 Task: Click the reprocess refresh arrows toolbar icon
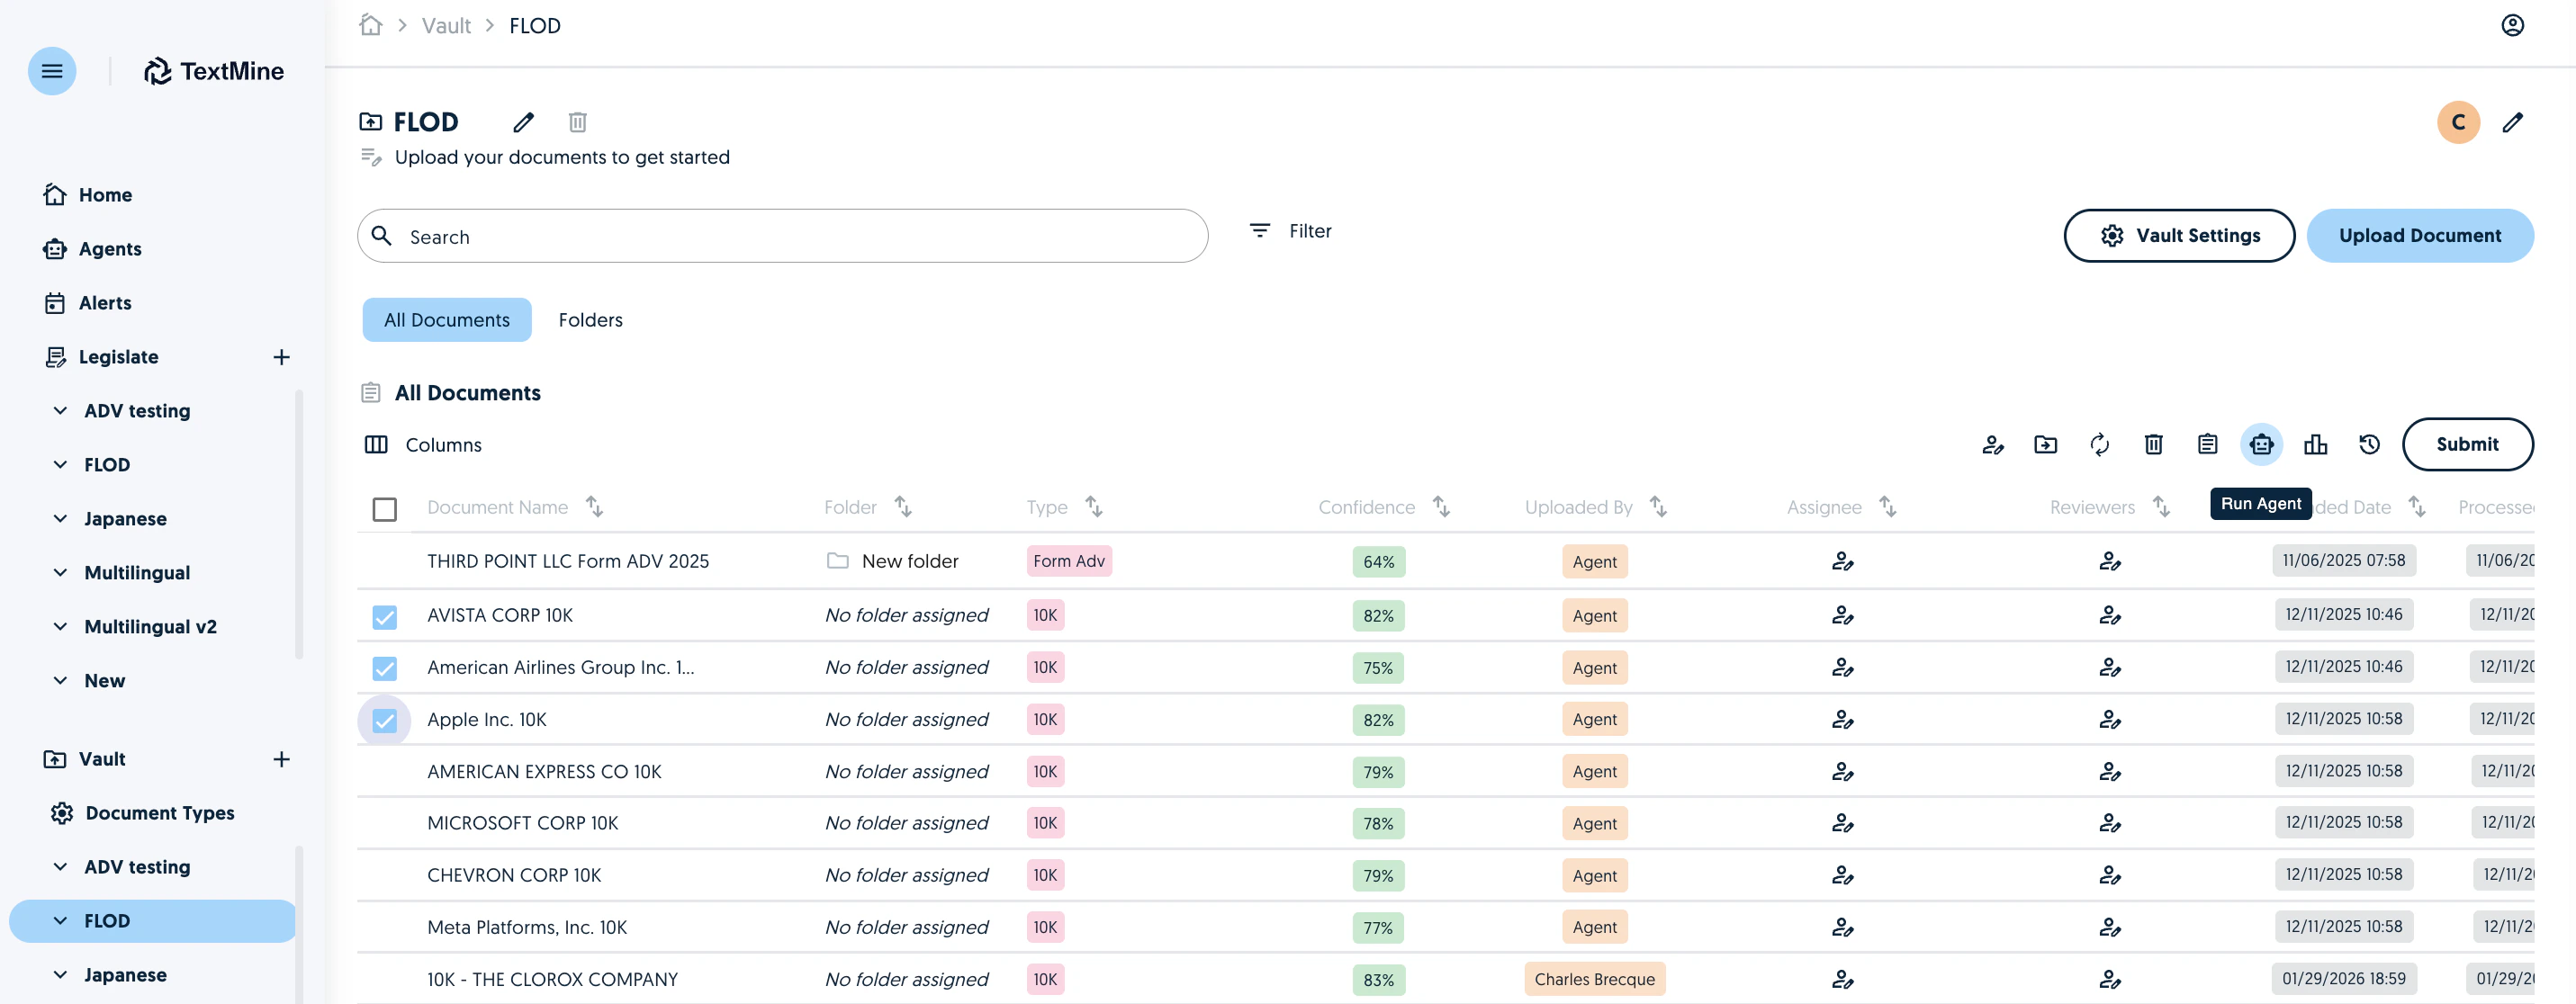point(2100,444)
